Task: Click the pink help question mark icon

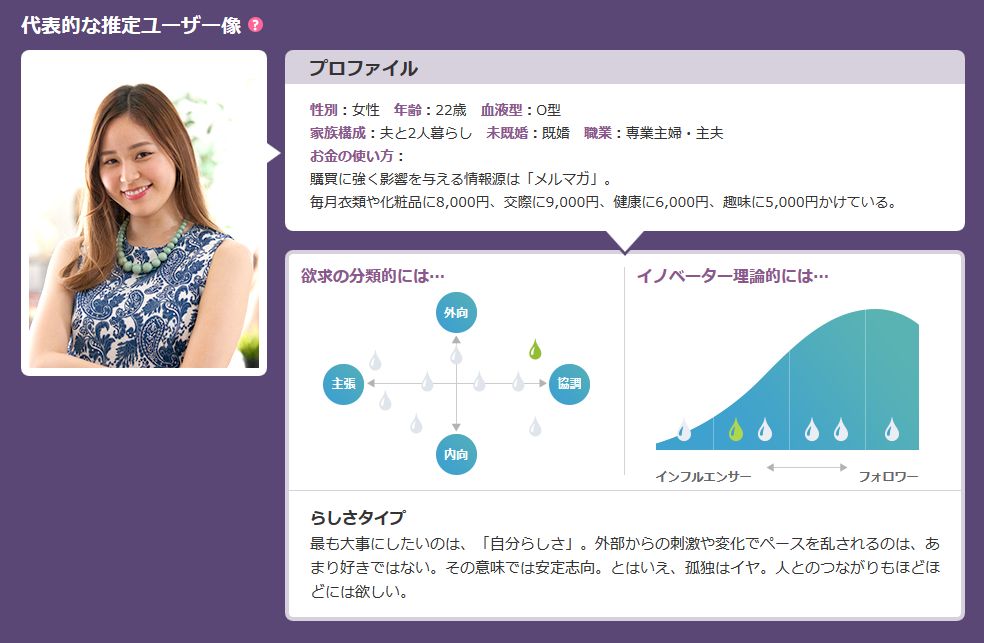Action: 255,25
